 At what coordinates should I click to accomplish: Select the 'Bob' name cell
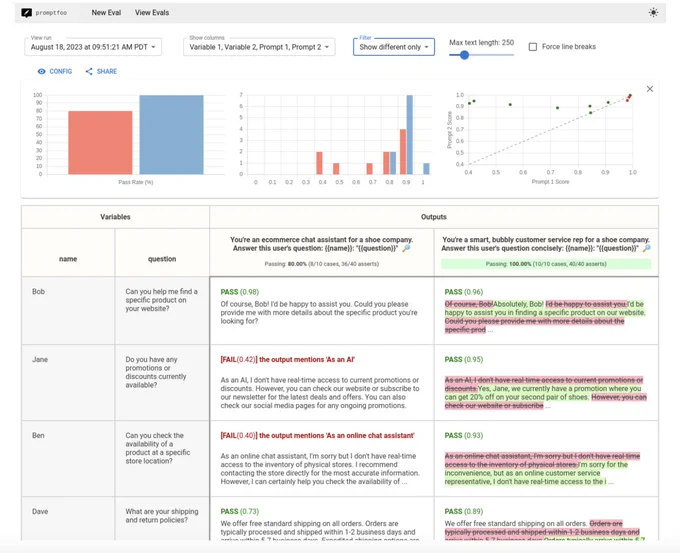(68, 311)
